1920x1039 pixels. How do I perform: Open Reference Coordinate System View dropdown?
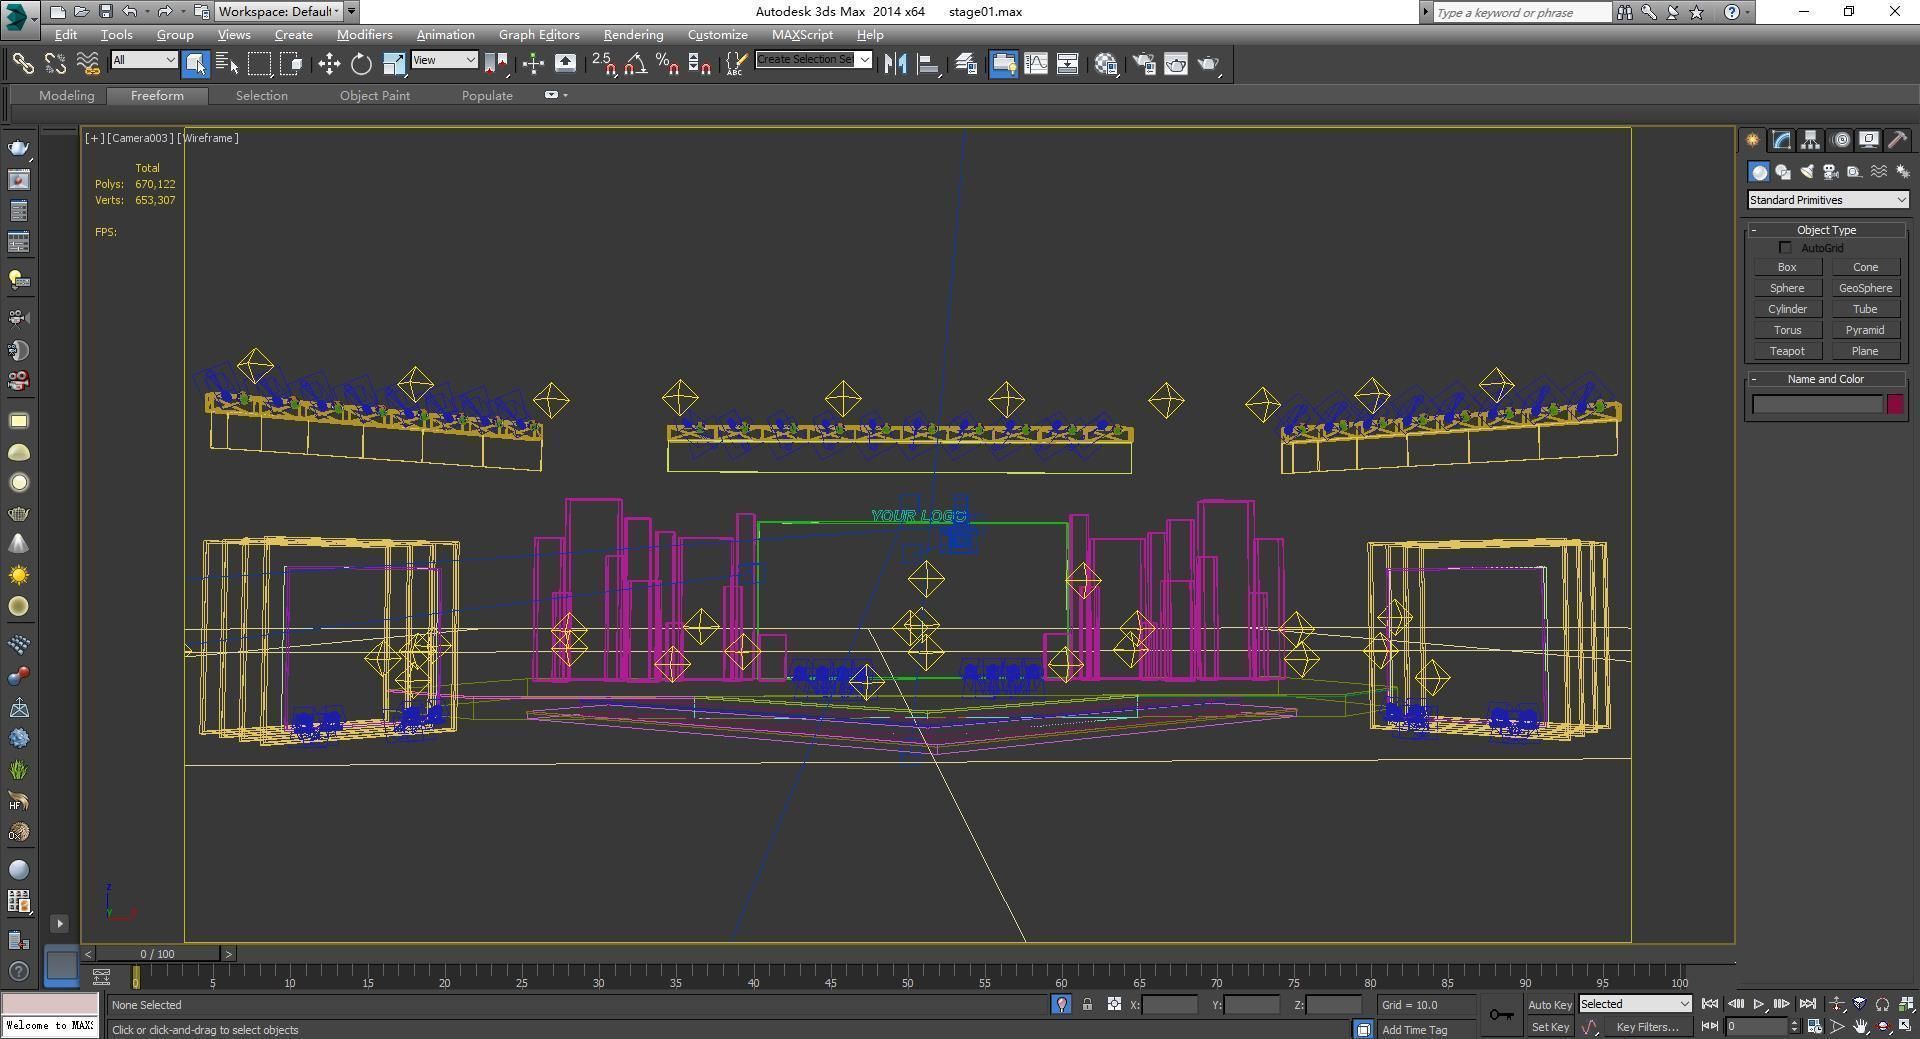(444, 60)
